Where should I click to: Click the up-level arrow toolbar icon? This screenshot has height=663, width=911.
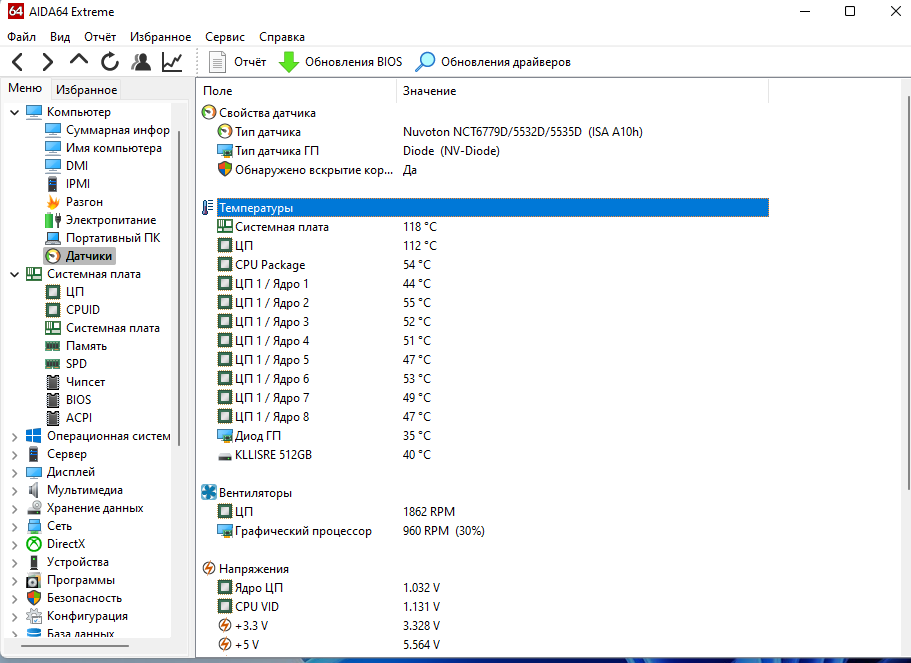pyautogui.click(x=79, y=60)
